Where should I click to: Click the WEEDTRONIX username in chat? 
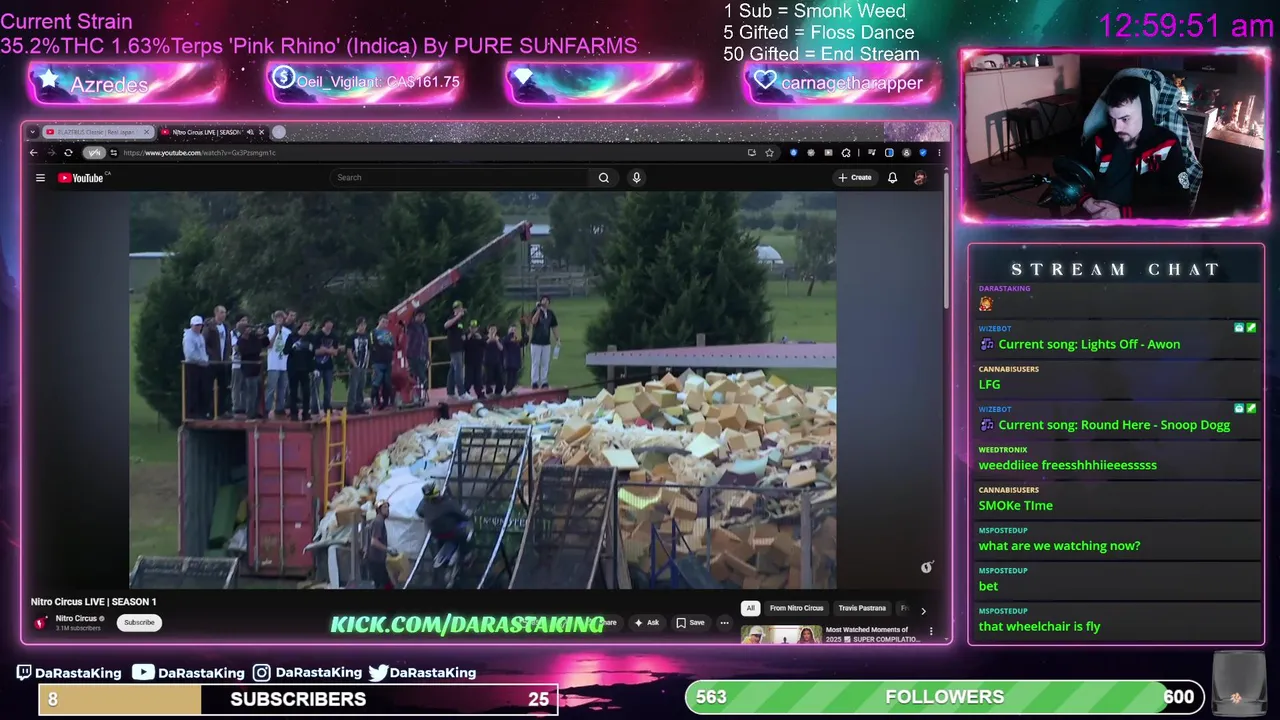pos(1002,450)
